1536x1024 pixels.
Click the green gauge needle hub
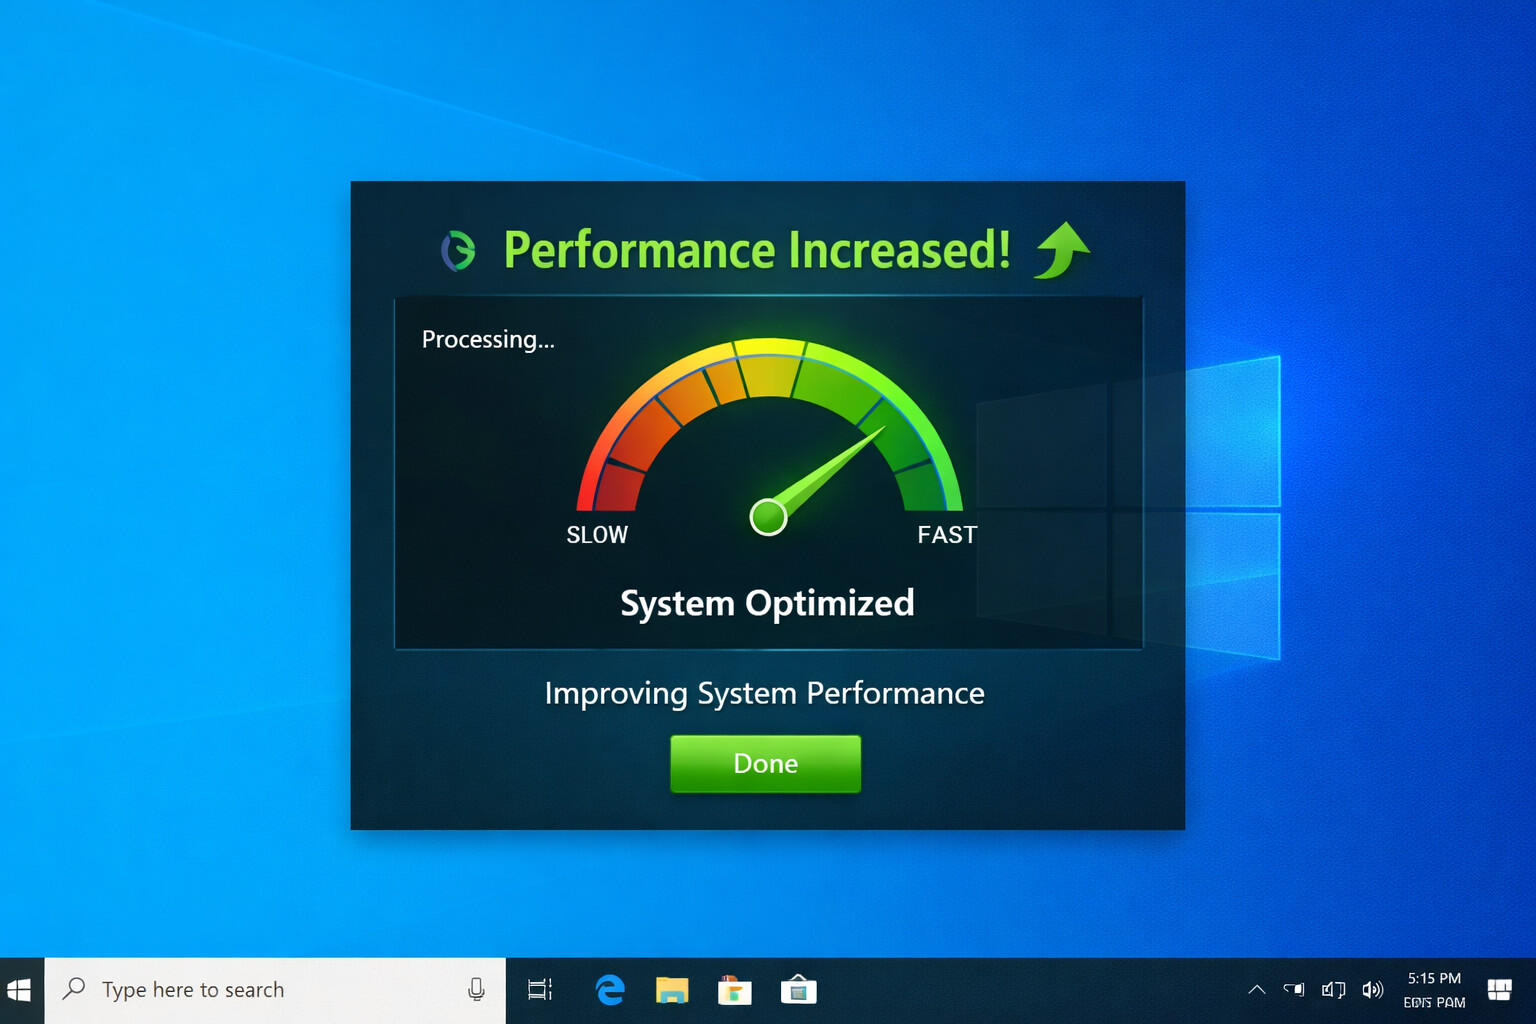(768, 517)
